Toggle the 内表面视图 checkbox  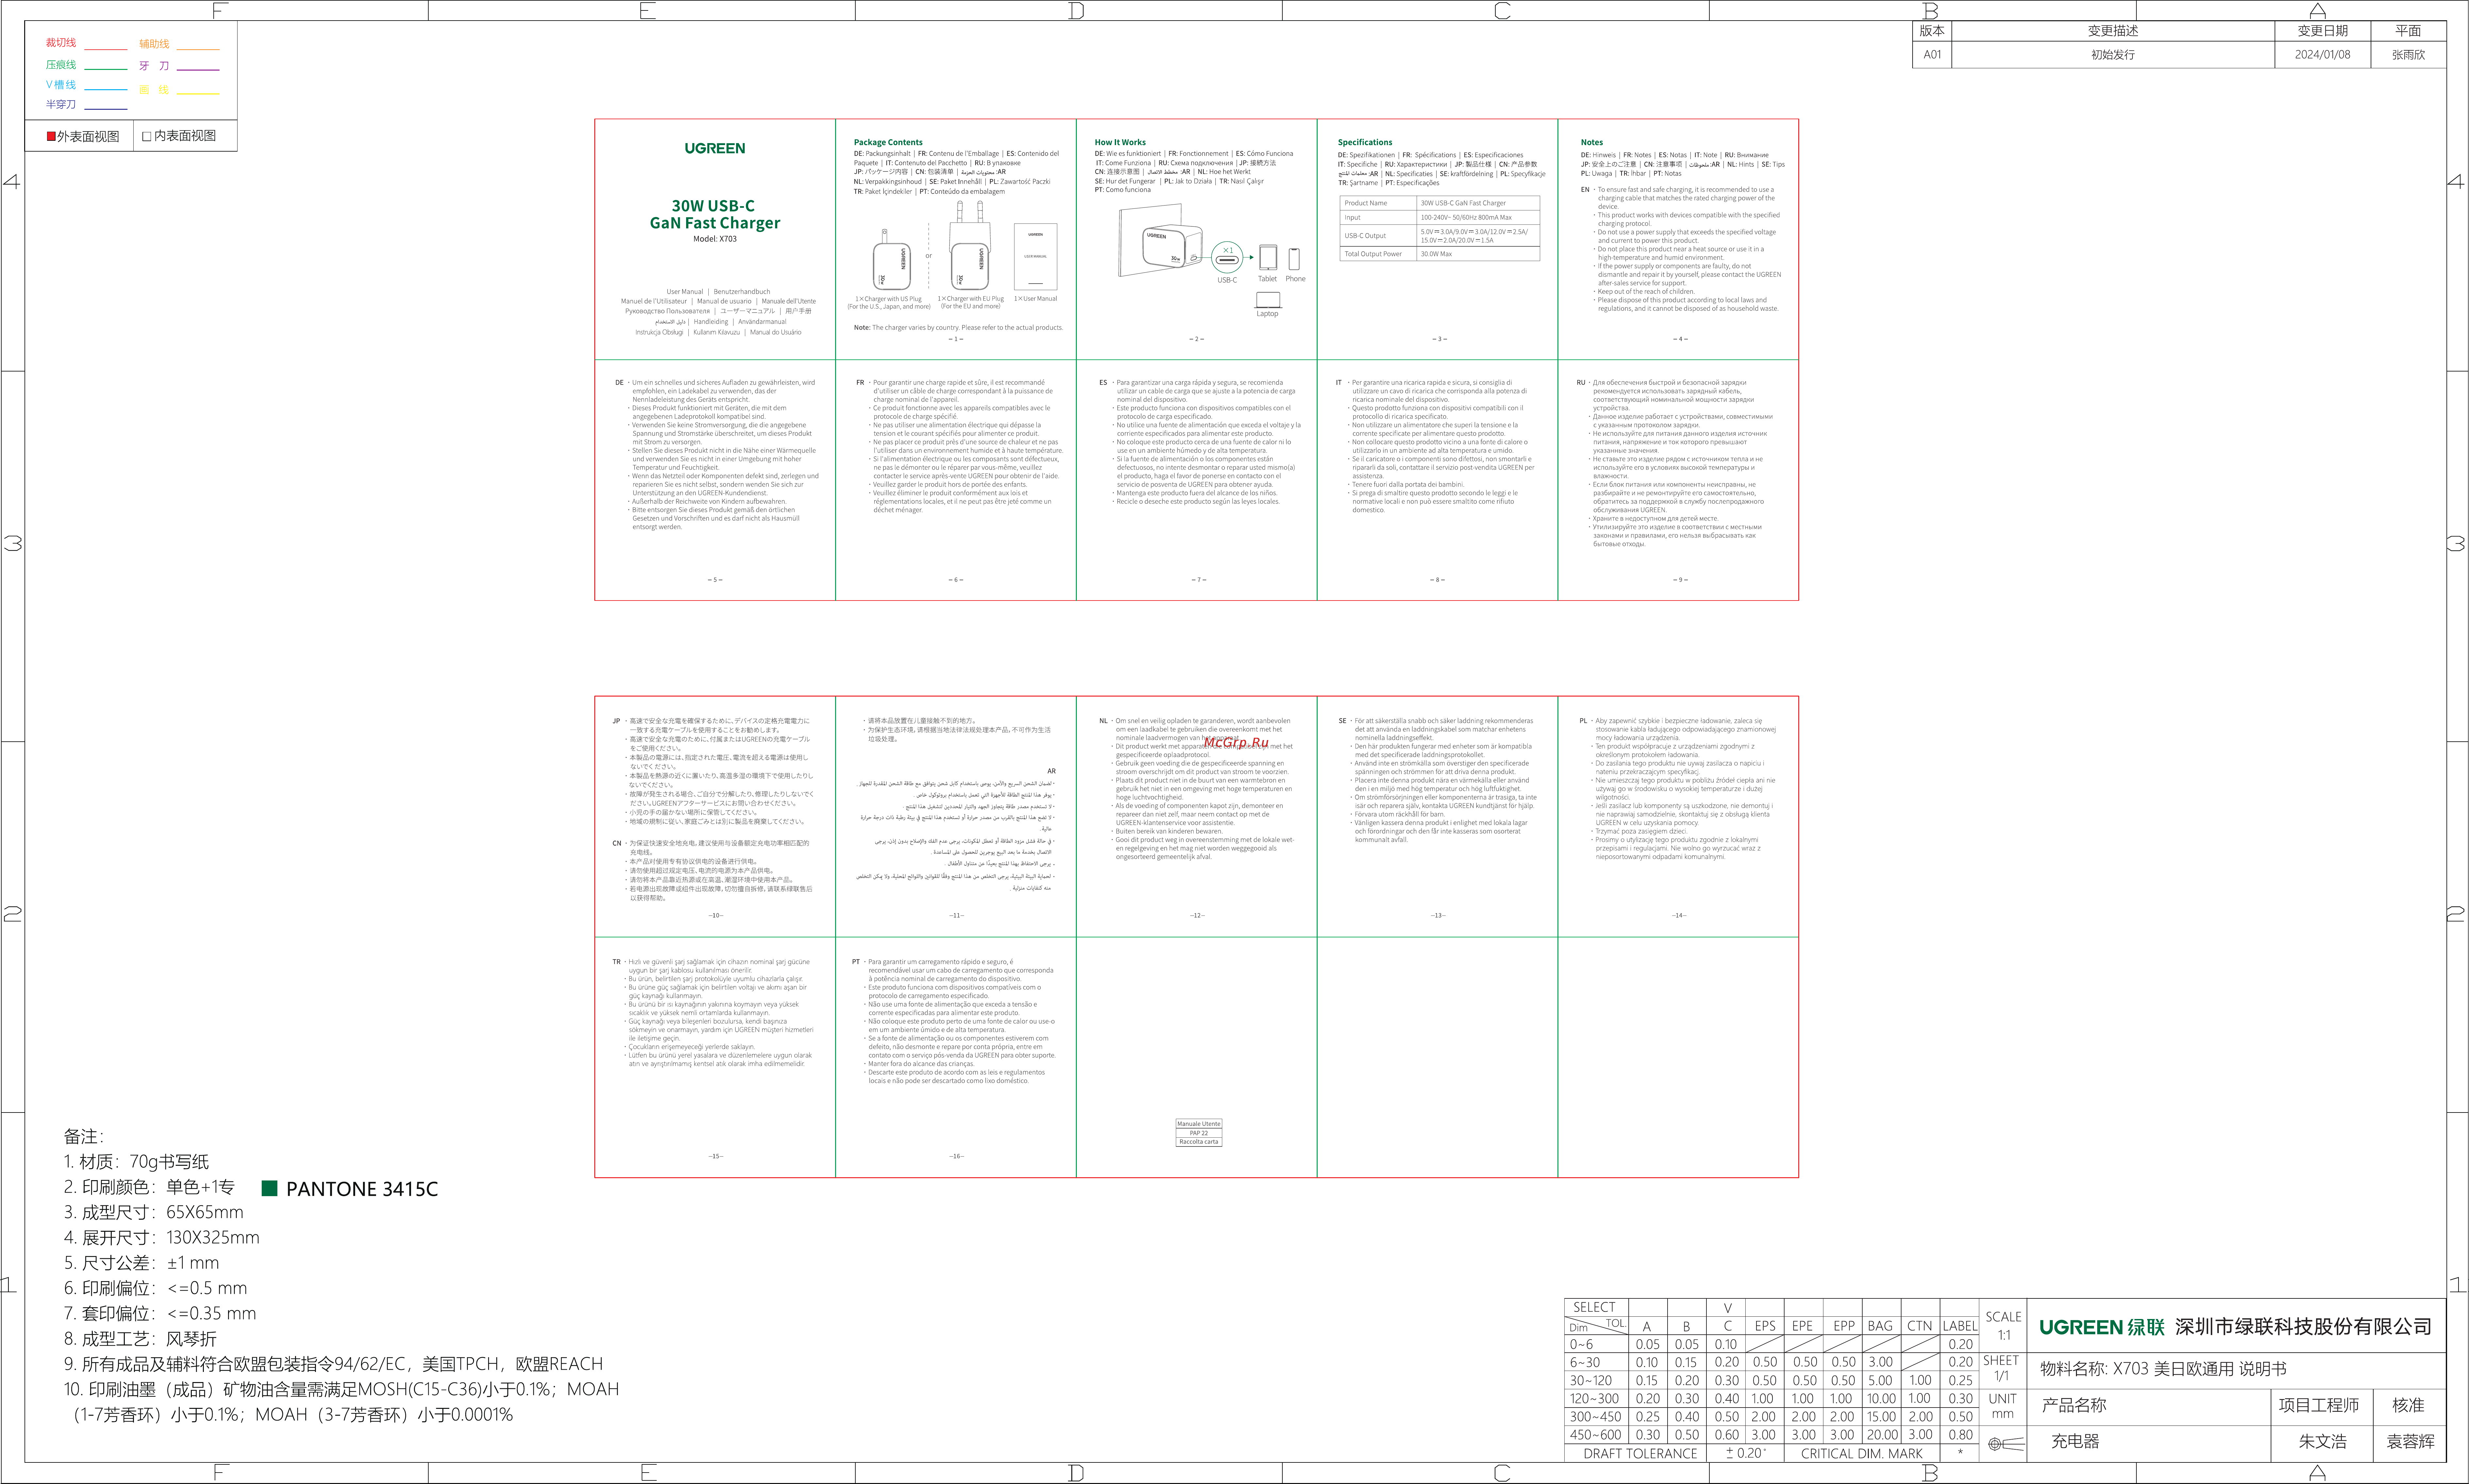click(147, 136)
